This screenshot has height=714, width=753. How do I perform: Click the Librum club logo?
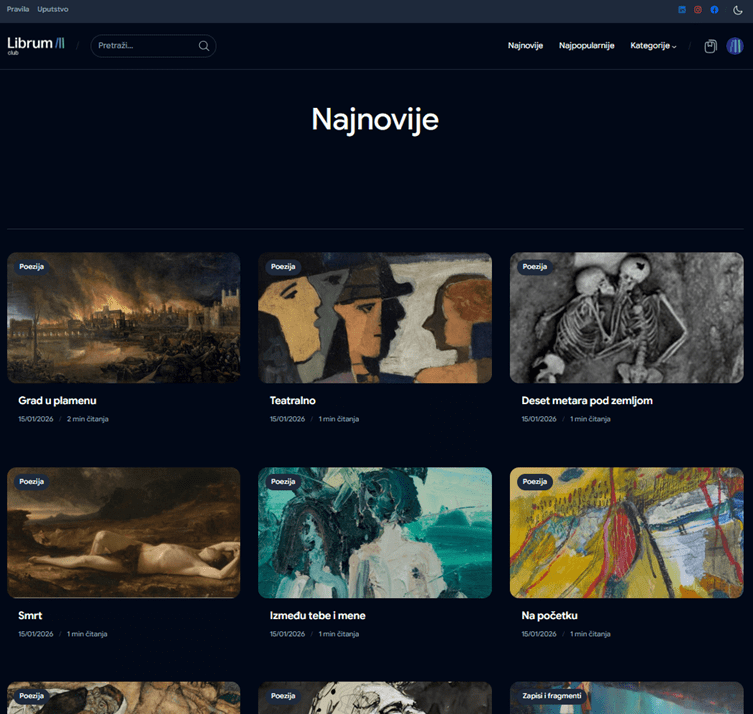[36, 45]
